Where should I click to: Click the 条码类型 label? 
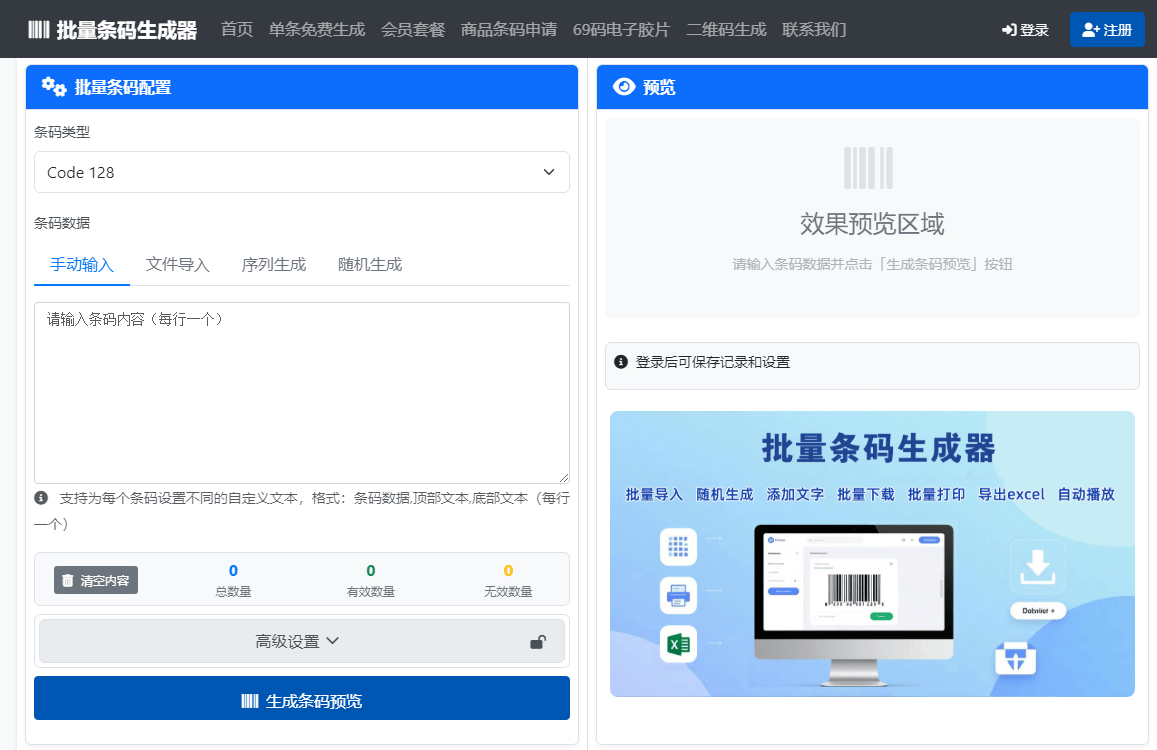click(62, 132)
